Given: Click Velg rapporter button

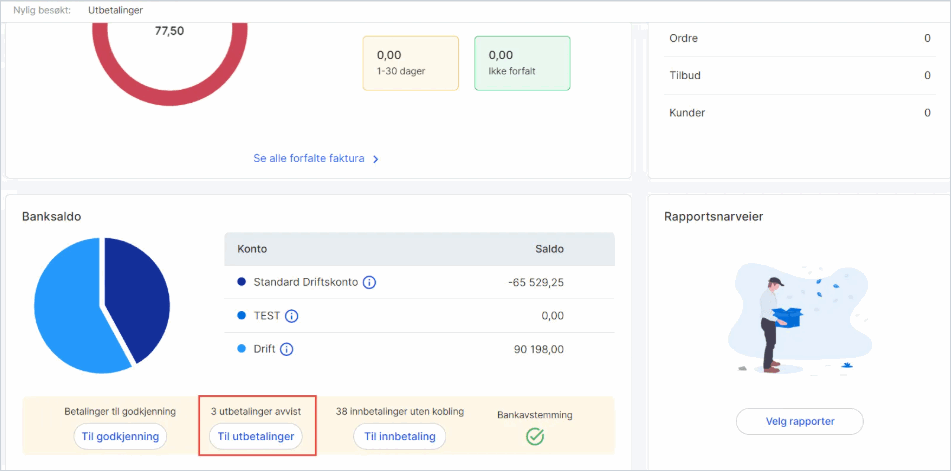Looking at the screenshot, I should 799,421.
